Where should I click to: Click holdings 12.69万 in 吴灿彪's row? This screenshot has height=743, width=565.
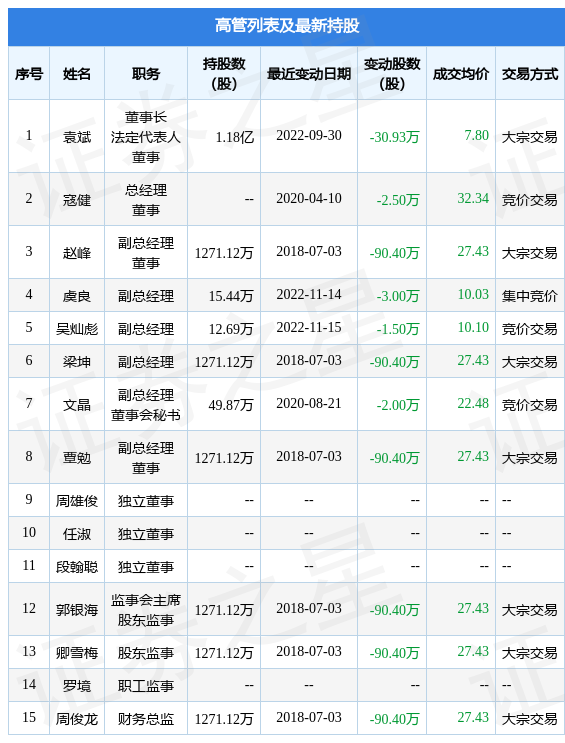pos(231,329)
